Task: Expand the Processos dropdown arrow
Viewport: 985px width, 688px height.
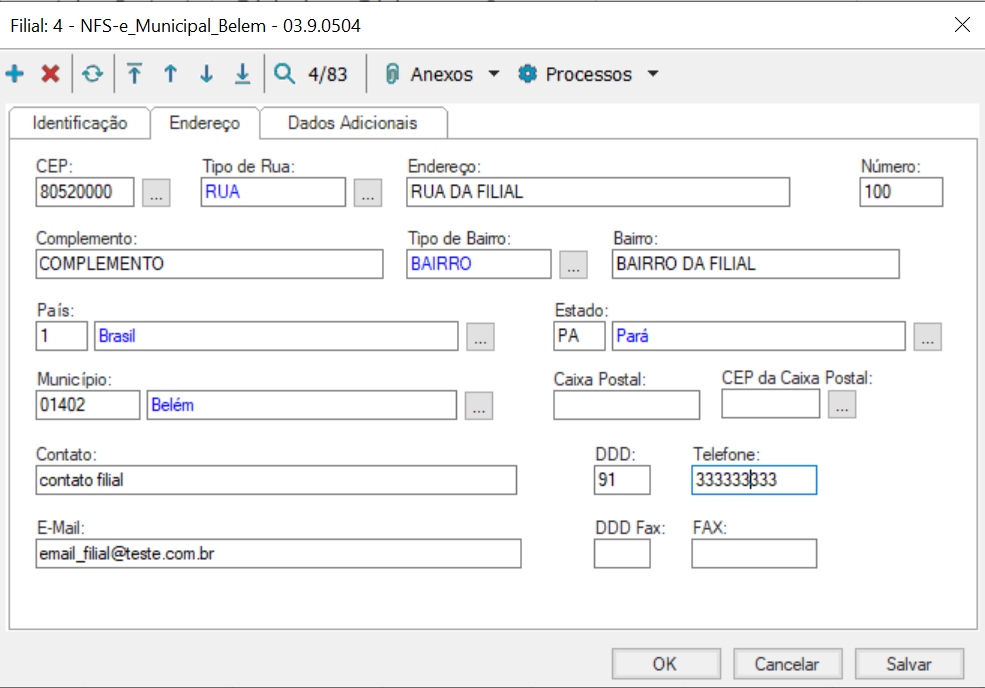Action: tap(653, 74)
